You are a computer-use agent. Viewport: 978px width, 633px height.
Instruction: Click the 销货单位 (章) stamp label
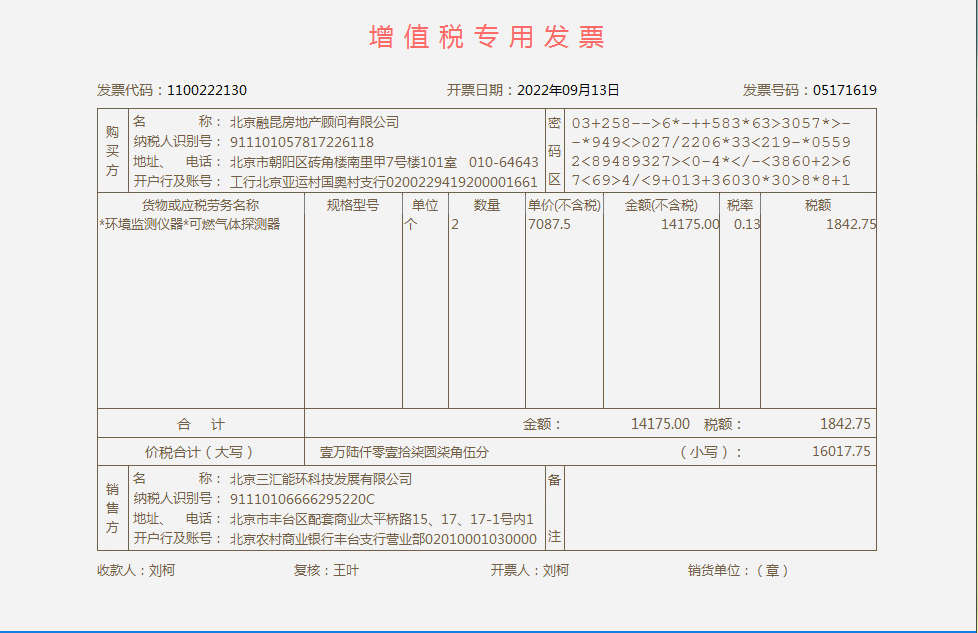(x=738, y=570)
